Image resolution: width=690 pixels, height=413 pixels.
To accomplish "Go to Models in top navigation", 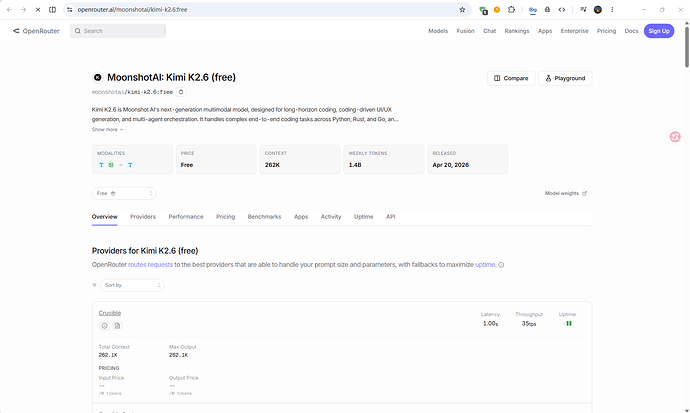I will 438,31.
